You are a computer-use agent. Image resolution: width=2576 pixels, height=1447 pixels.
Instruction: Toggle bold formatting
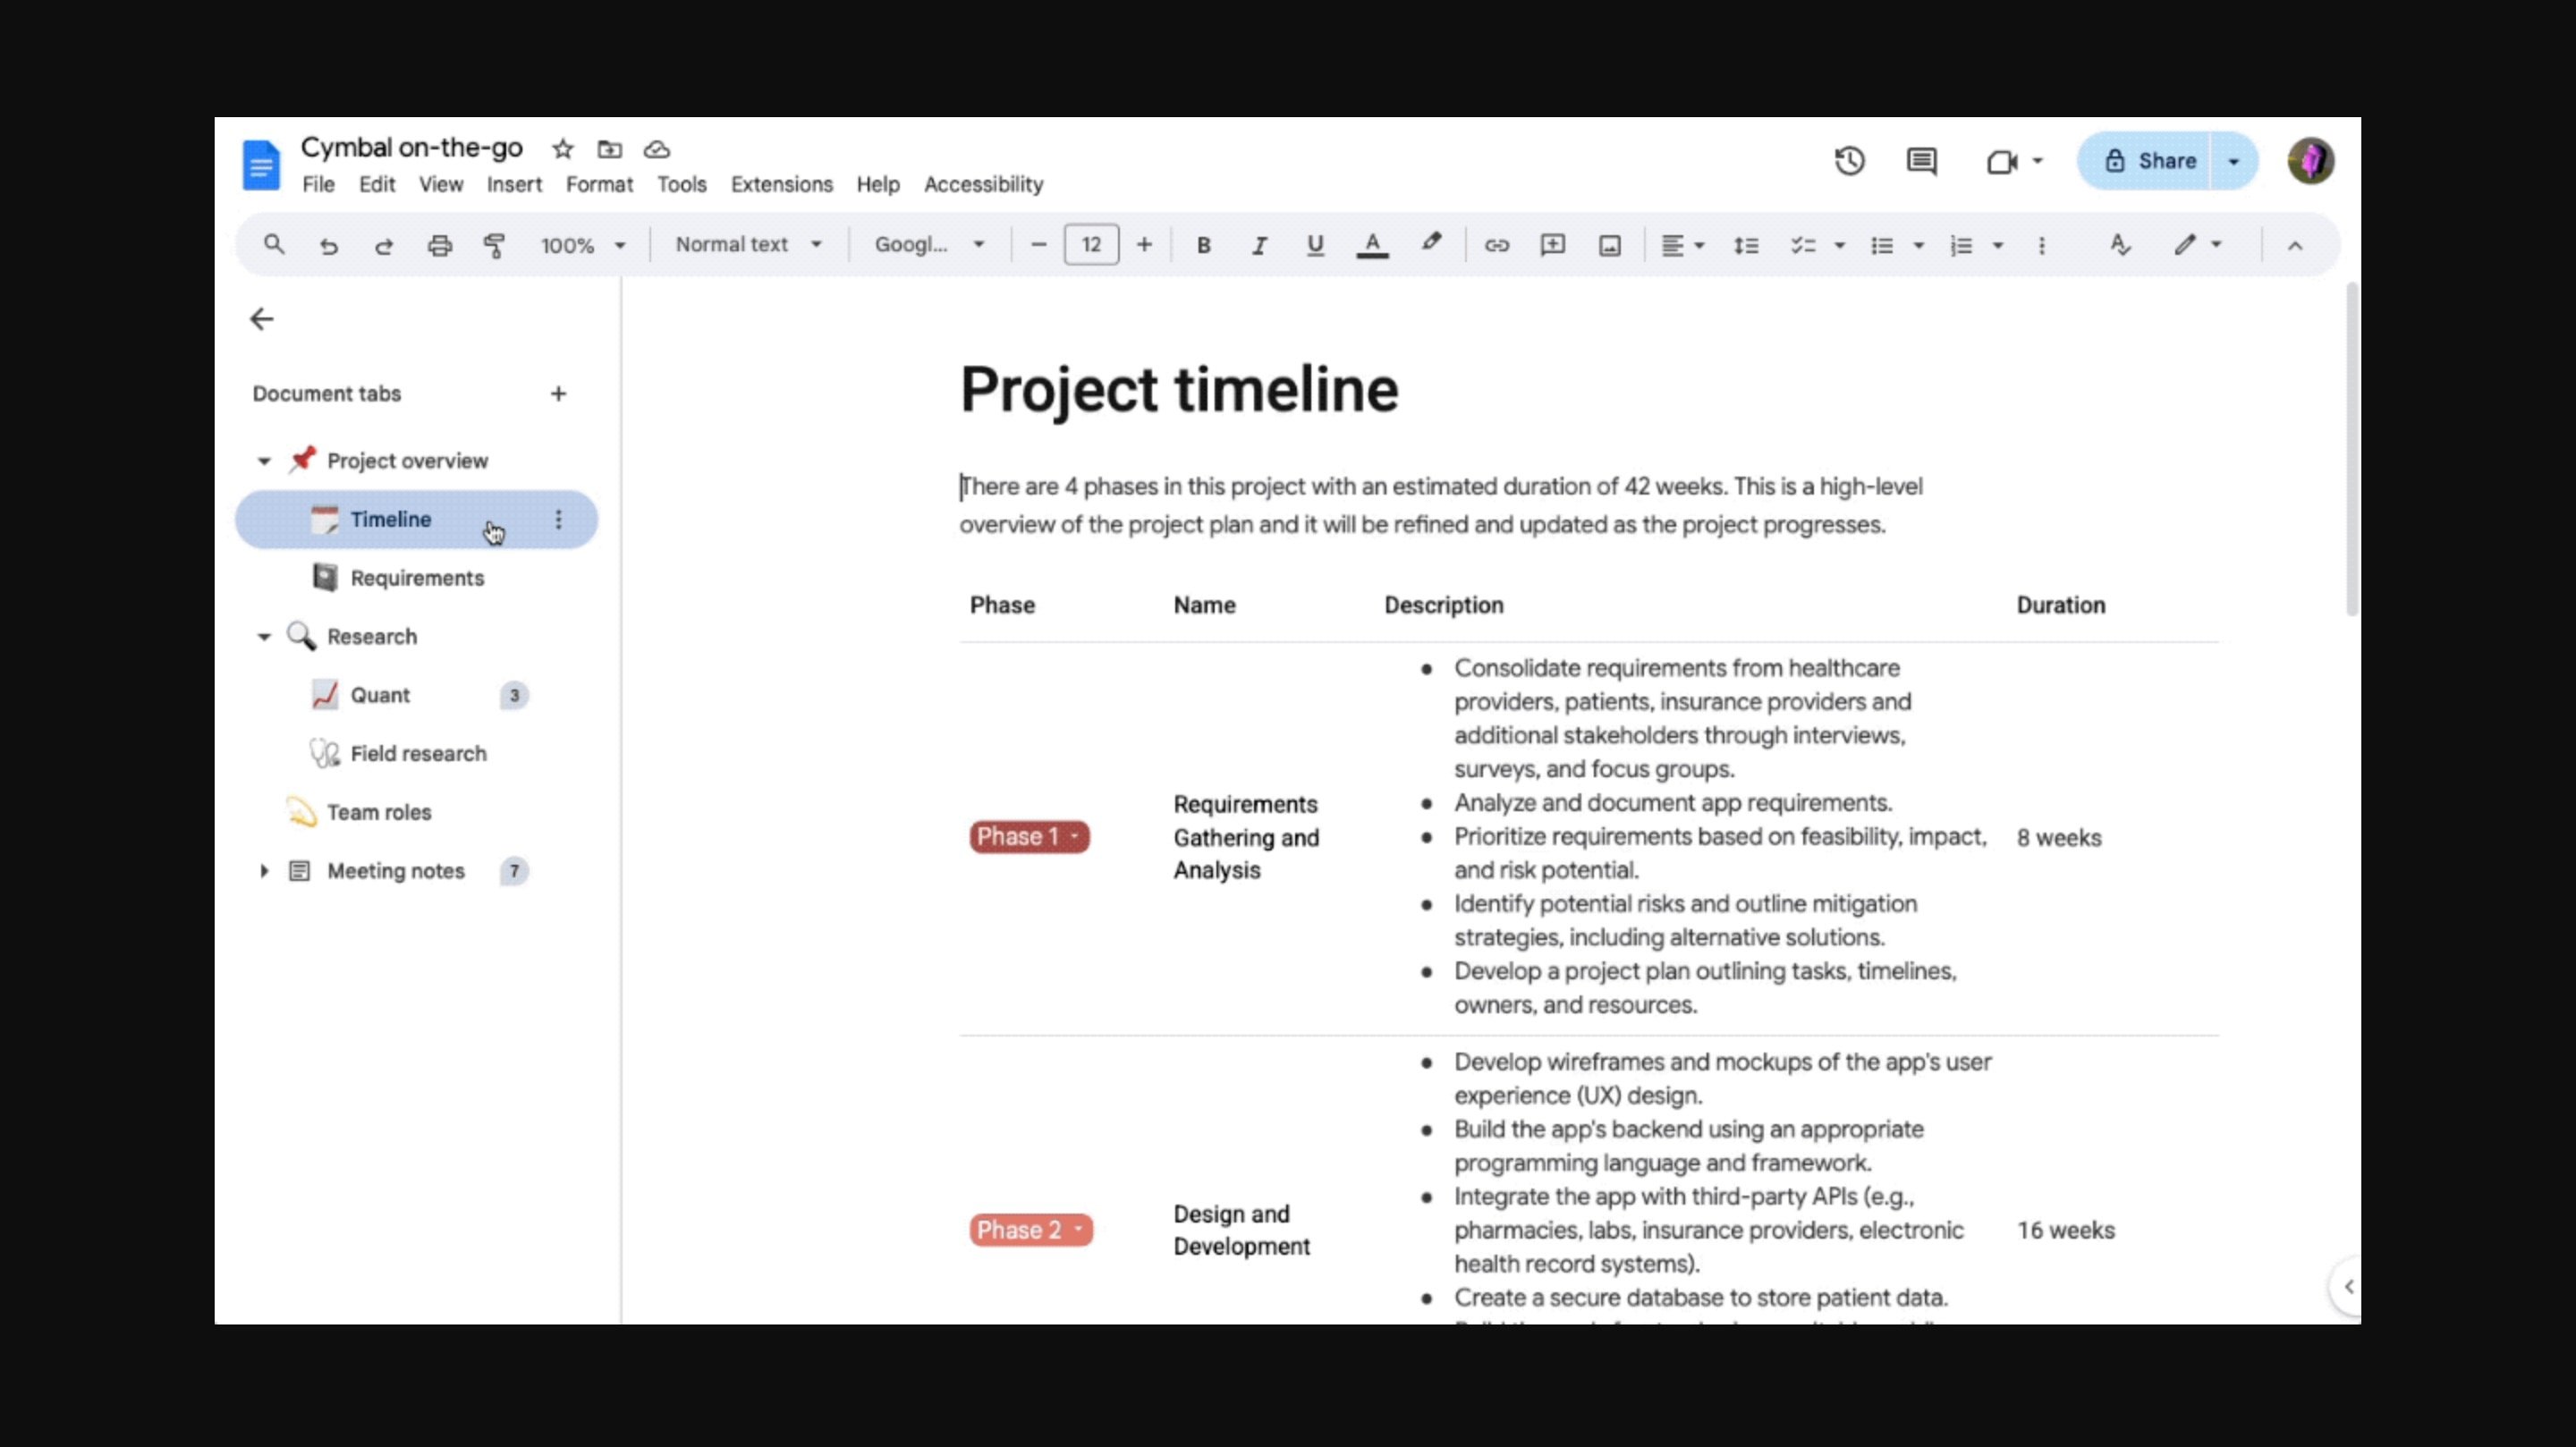1204,245
